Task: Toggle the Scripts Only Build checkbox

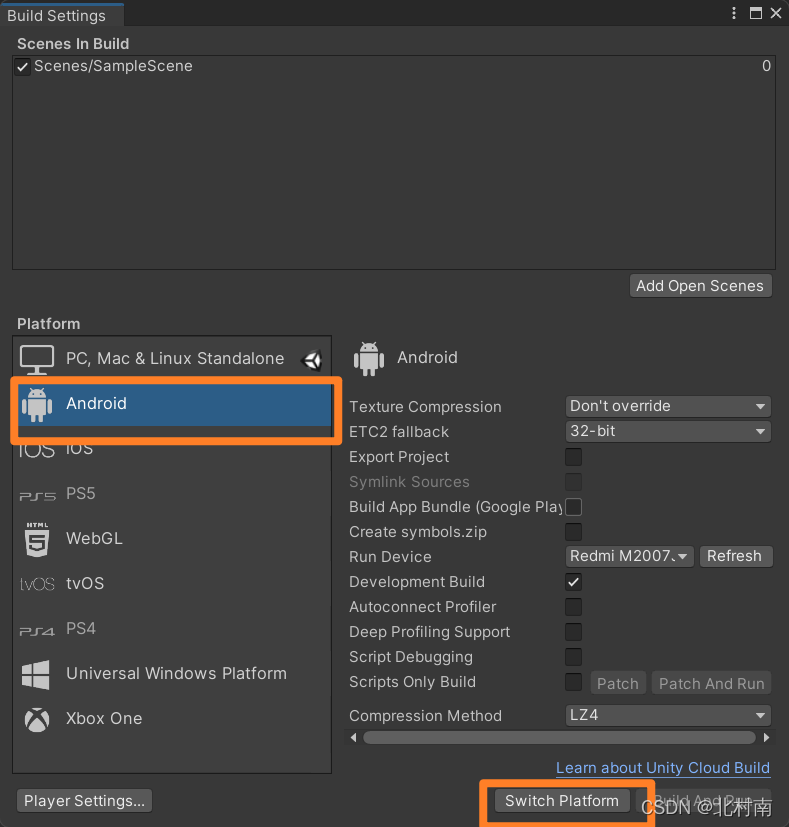Action: pos(573,682)
